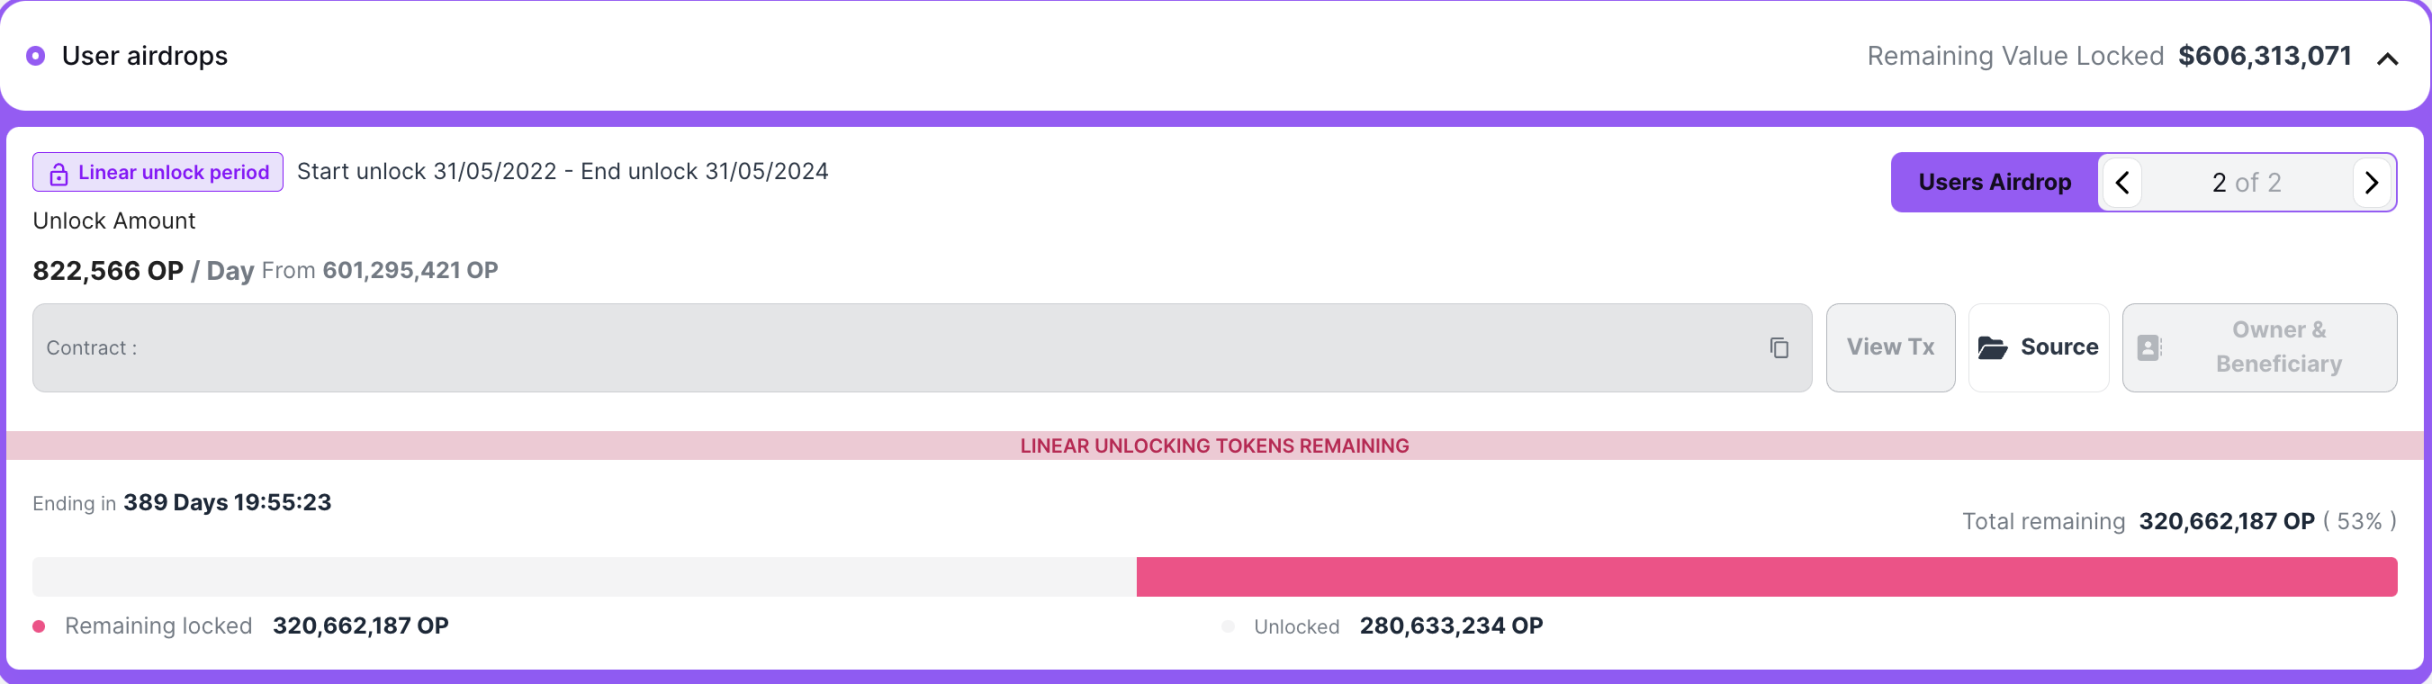Open Owner & Beneficiary details
Viewport: 2432px width, 684px height.
point(2259,347)
